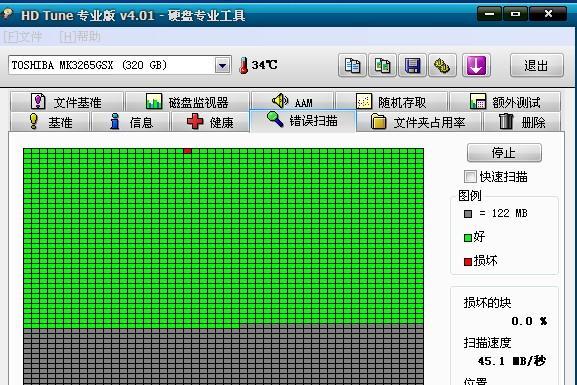
Task: Open the options tools icon
Action: (442, 66)
